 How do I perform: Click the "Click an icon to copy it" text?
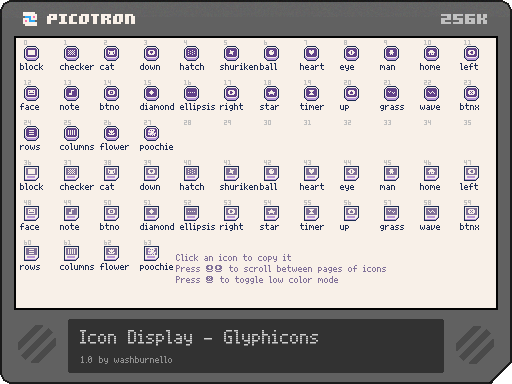click(x=233, y=258)
